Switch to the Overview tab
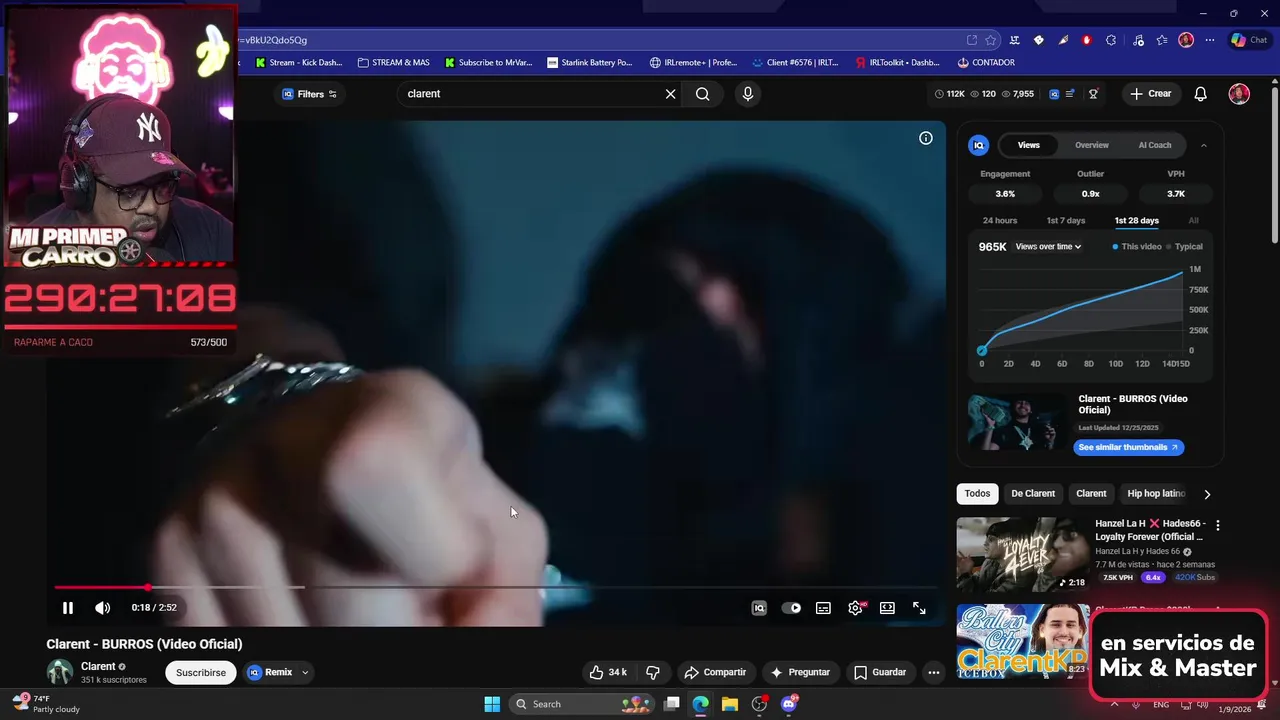 [1092, 145]
